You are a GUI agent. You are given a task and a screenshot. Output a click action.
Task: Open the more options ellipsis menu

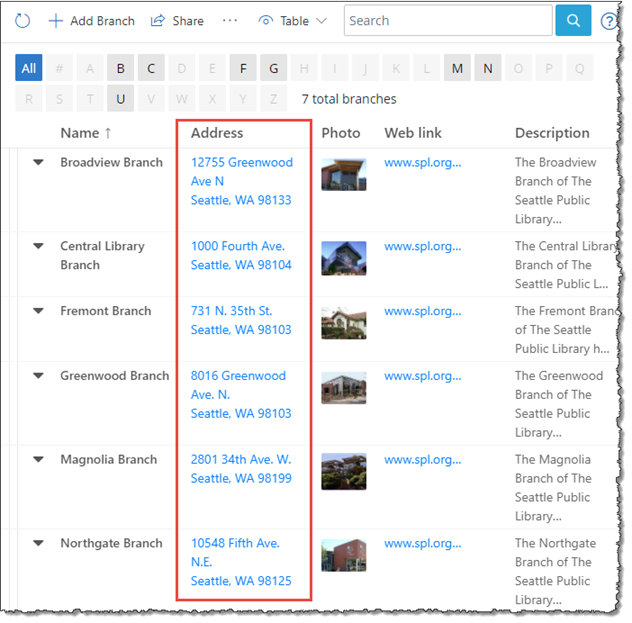[x=230, y=21]
